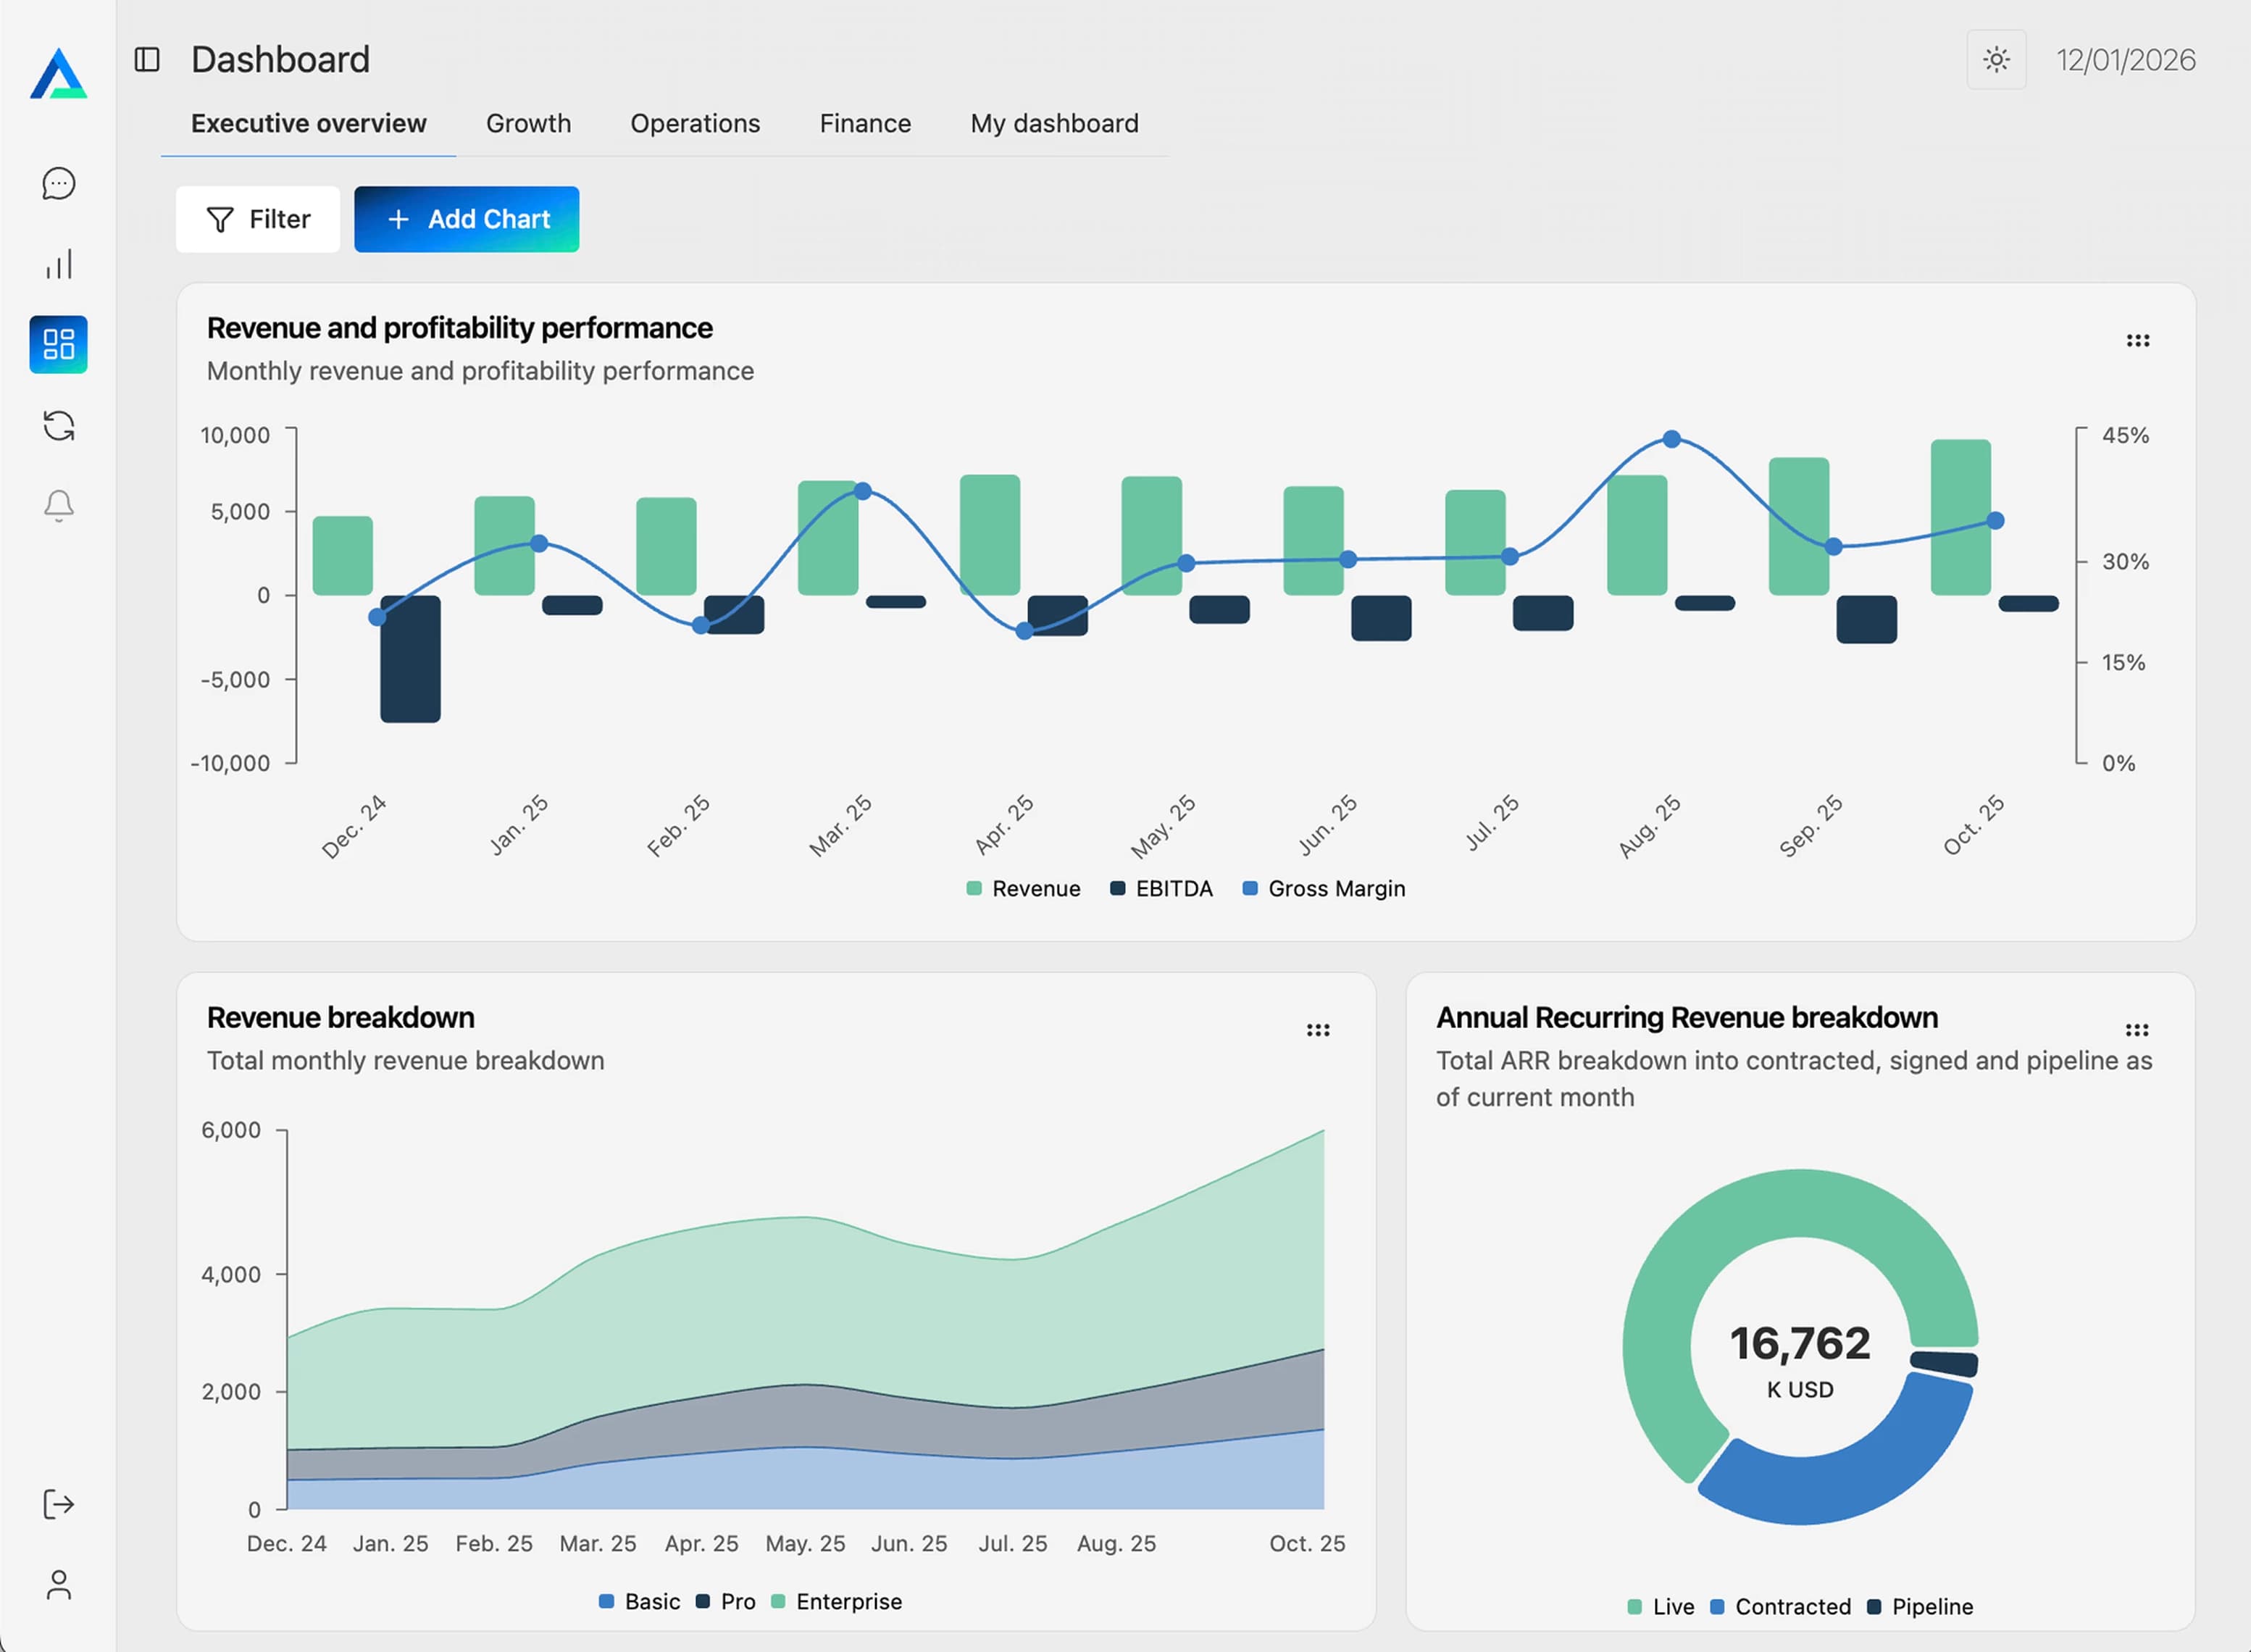The width and height of the screenshot is (2251, 1652).
Task: Click the Mar. 25 gross margin point
Action: pyautogui.click(x=863, y=491)
